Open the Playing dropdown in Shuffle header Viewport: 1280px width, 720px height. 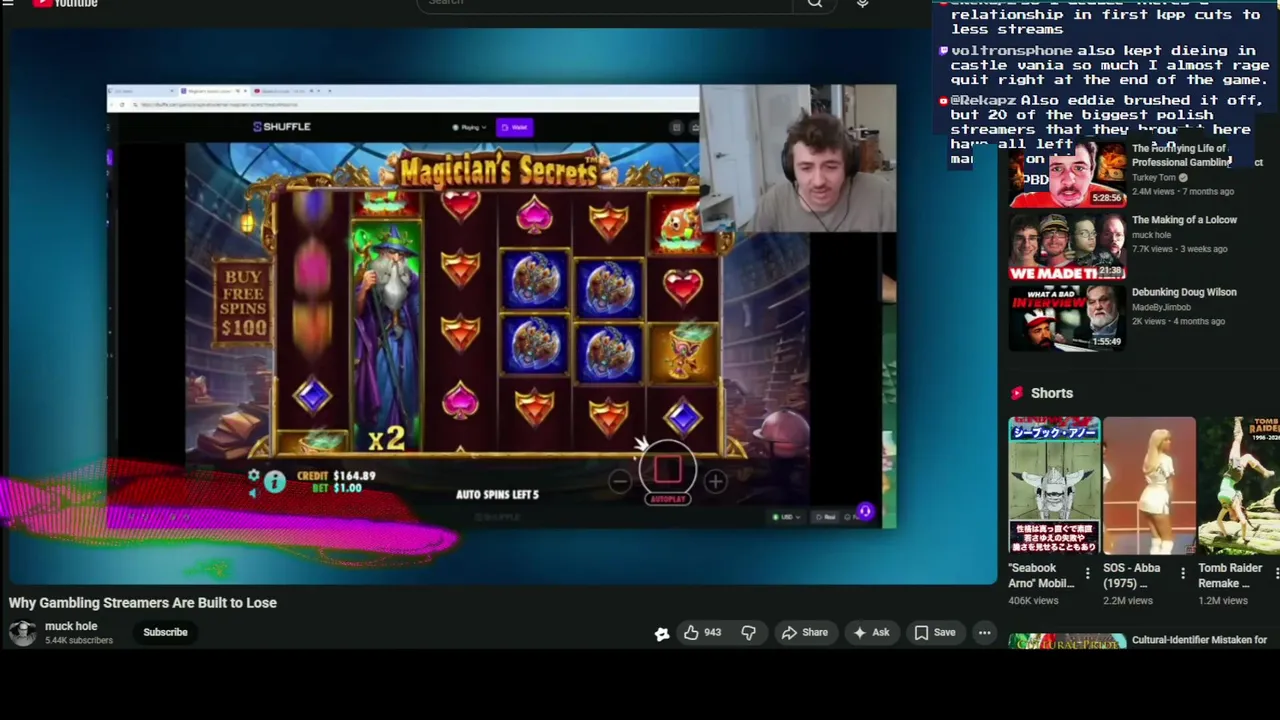coord(469,127)
